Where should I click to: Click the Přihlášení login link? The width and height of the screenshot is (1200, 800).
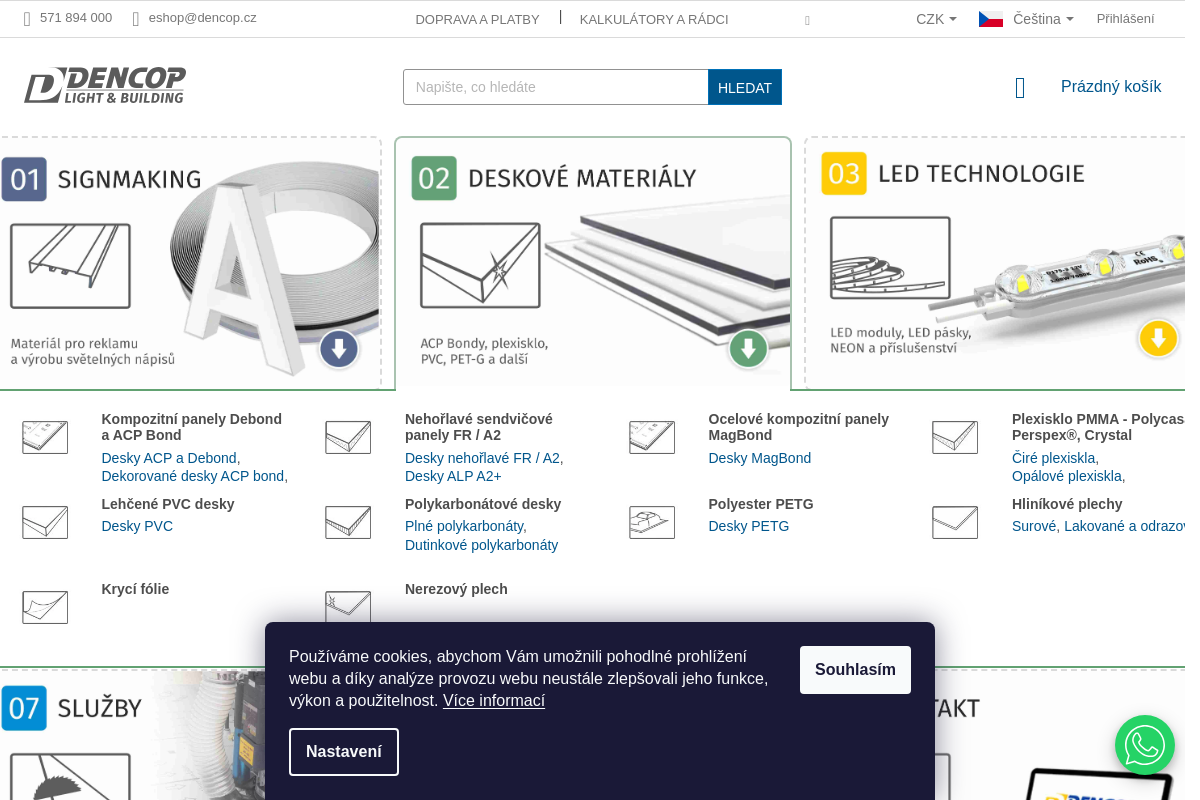[x=1125, y=19]
